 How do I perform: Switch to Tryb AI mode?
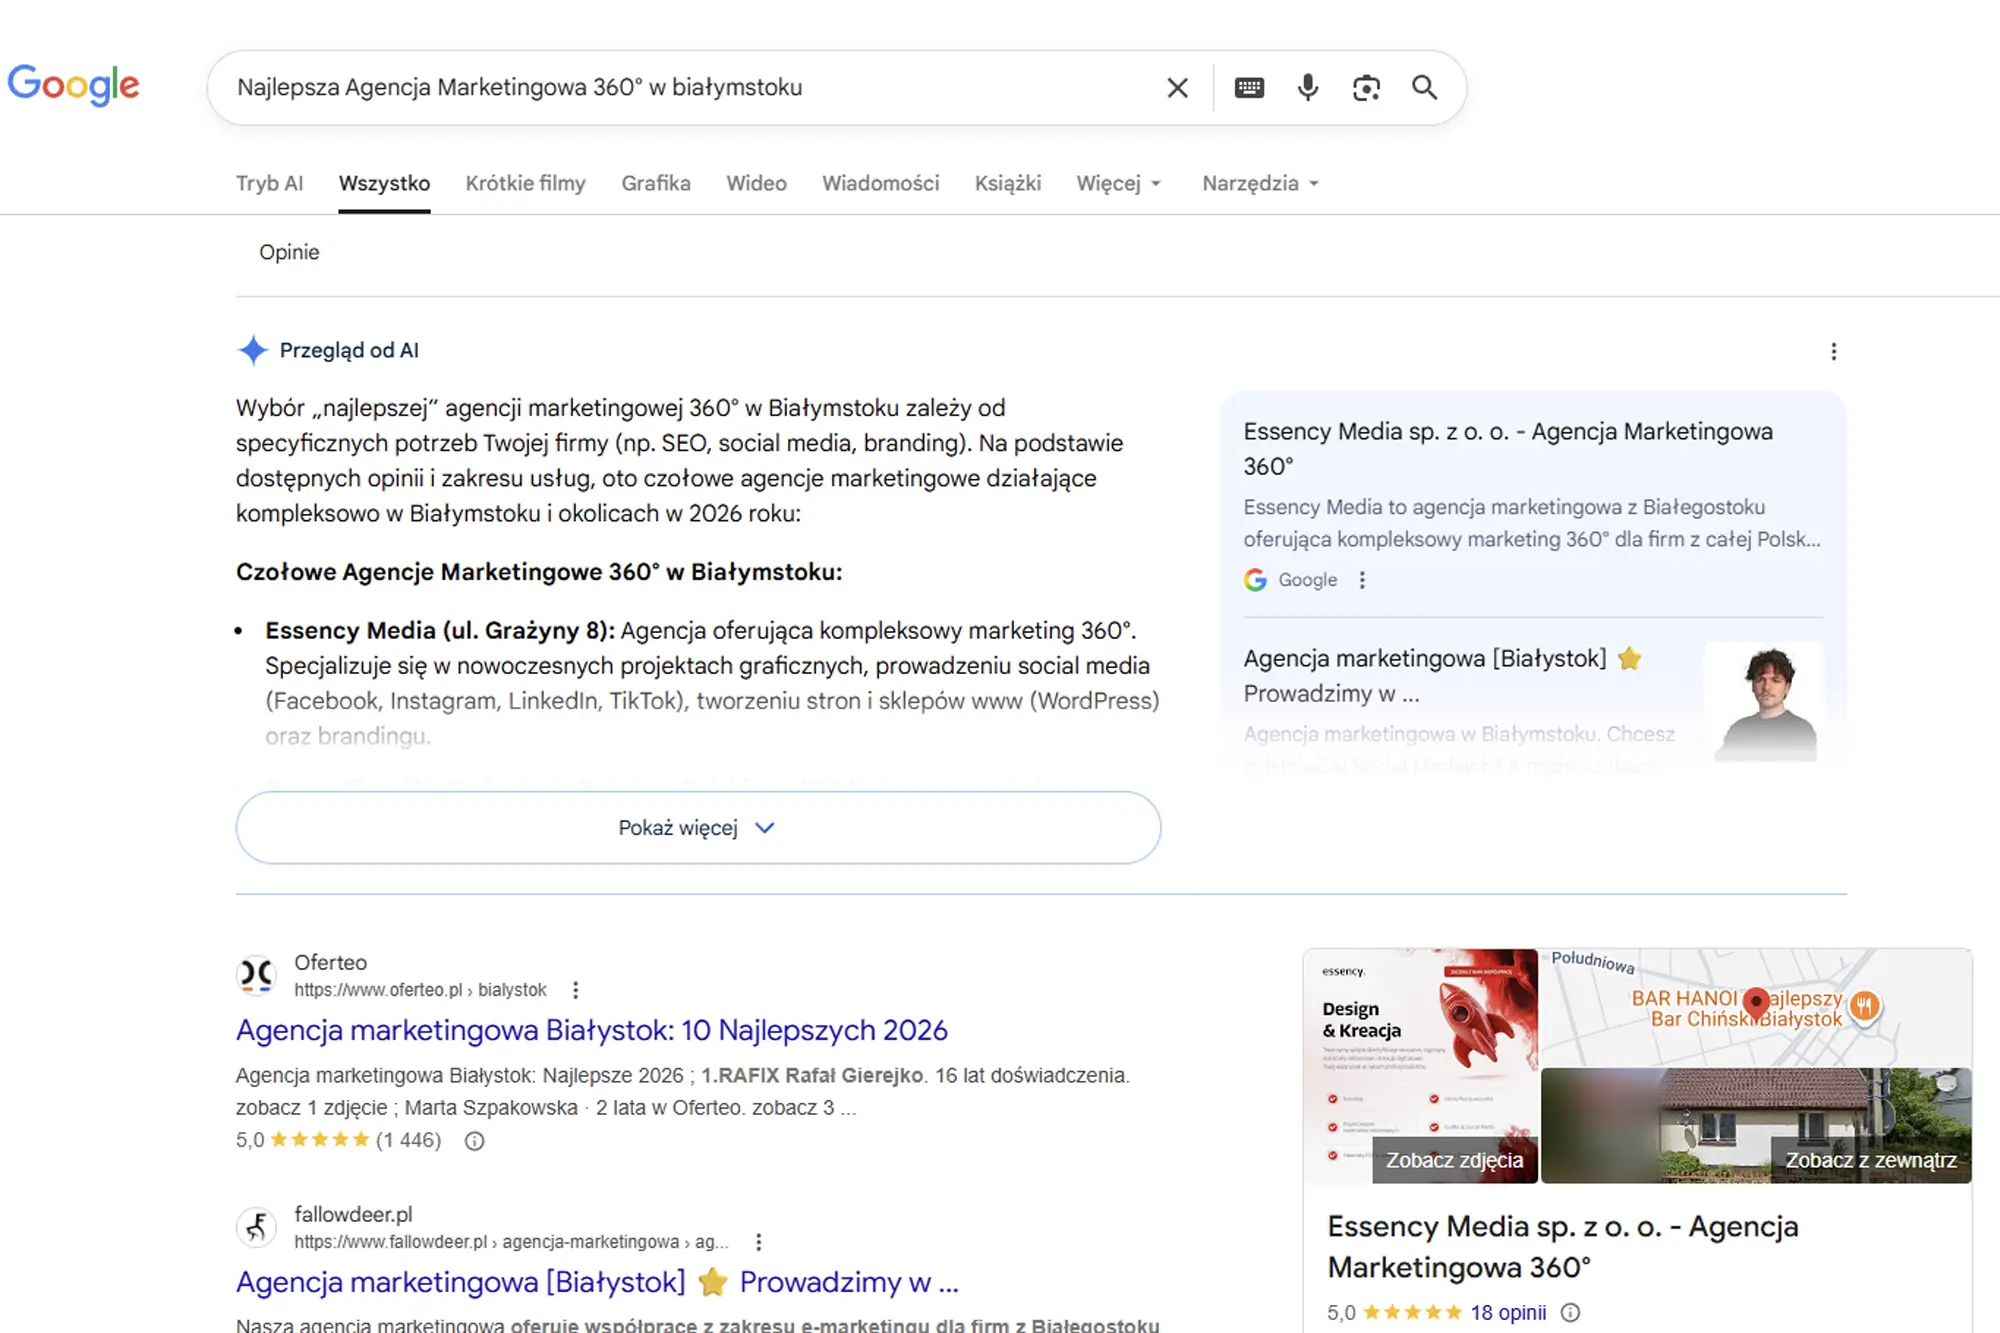(x=269, y=183)
